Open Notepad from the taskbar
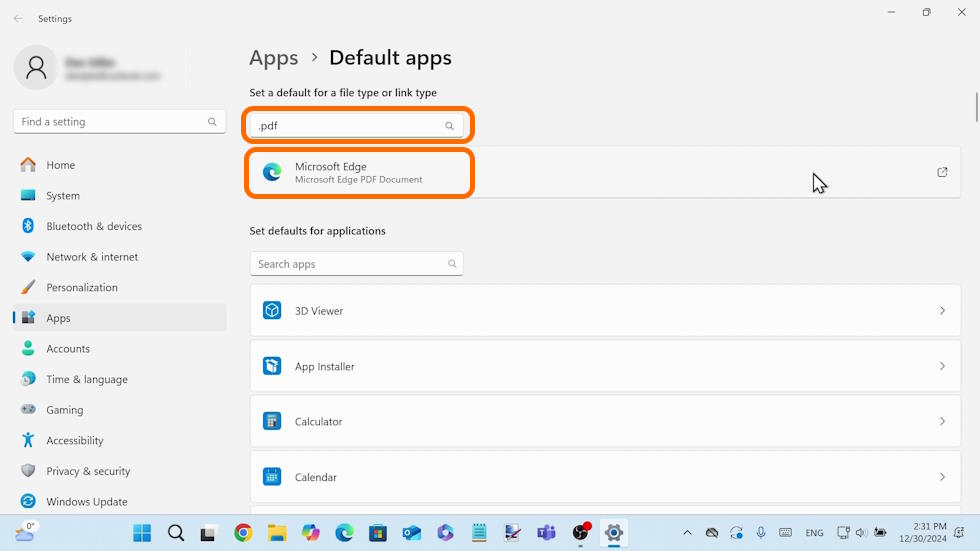The width and height of the screenshot is (980, 551). (x=479, y=533)
